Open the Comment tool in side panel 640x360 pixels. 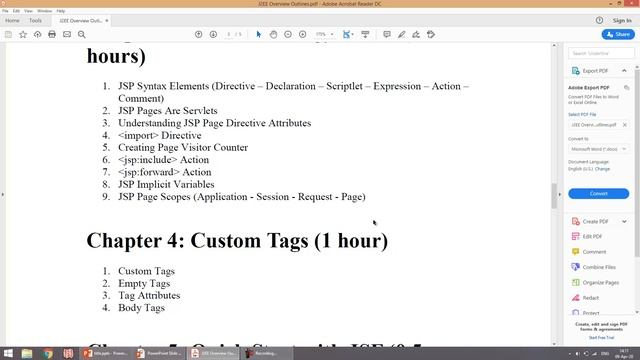(594, 252)
